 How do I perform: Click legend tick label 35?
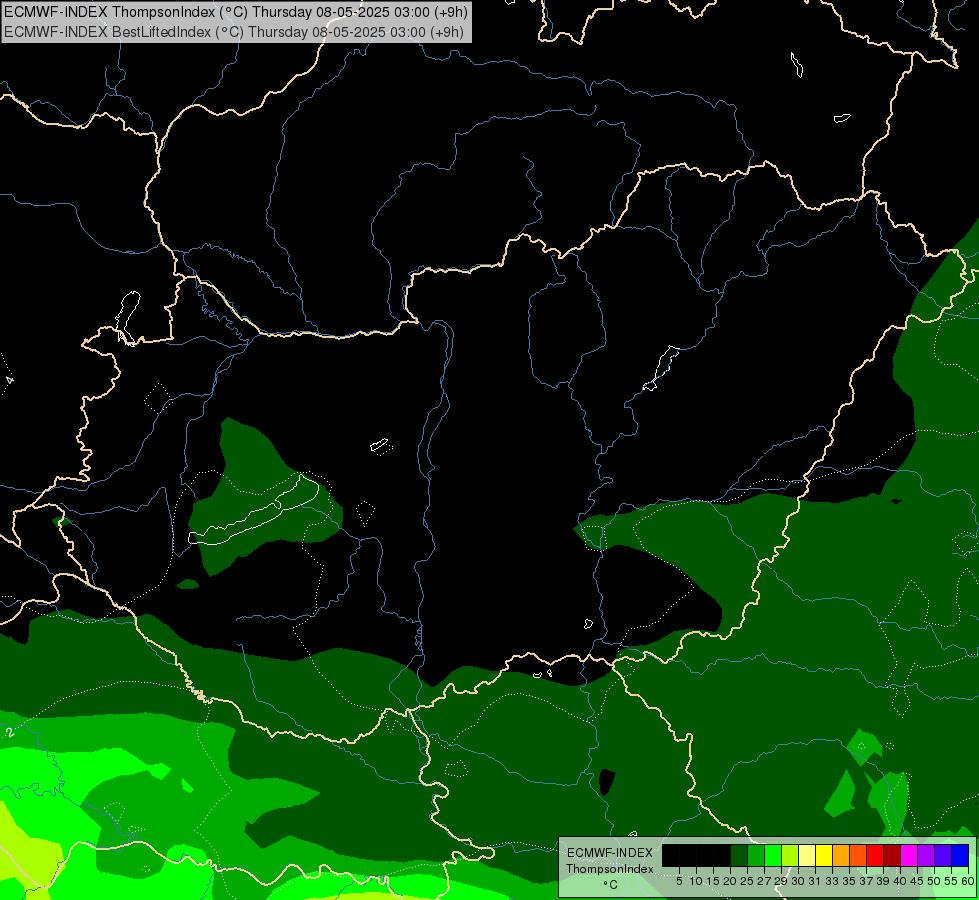849,881
